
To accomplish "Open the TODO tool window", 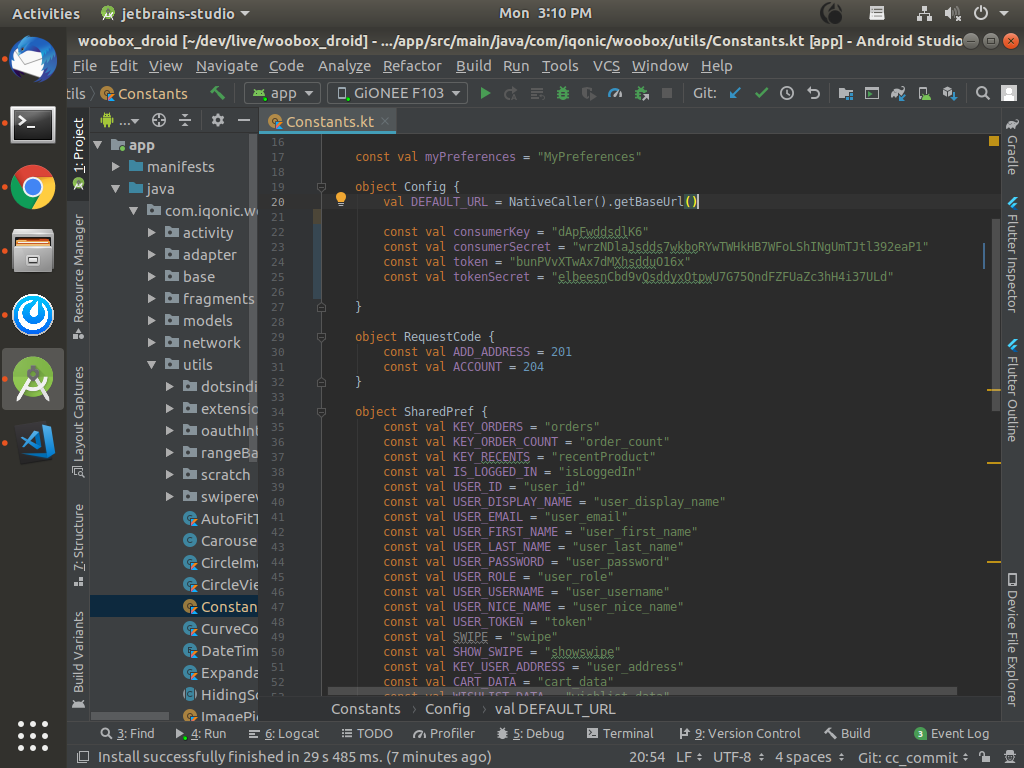I will tap(367, 733).
